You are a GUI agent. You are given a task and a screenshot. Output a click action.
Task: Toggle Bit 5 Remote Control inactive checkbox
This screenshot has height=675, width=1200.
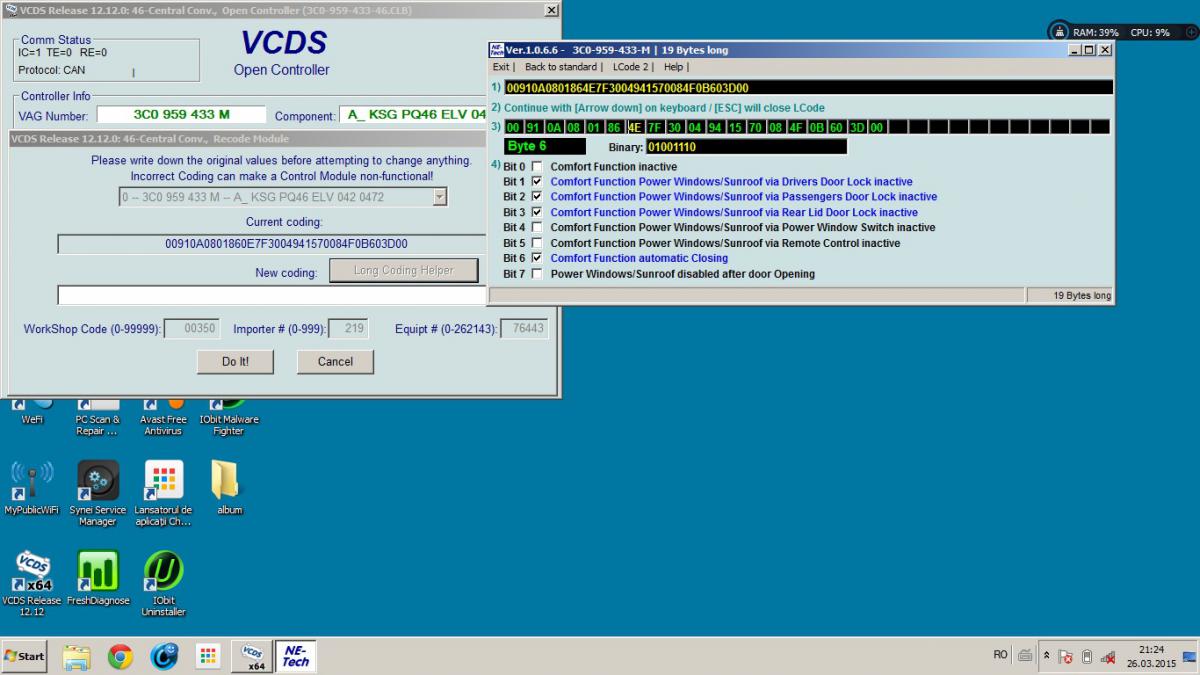[537, 243]
